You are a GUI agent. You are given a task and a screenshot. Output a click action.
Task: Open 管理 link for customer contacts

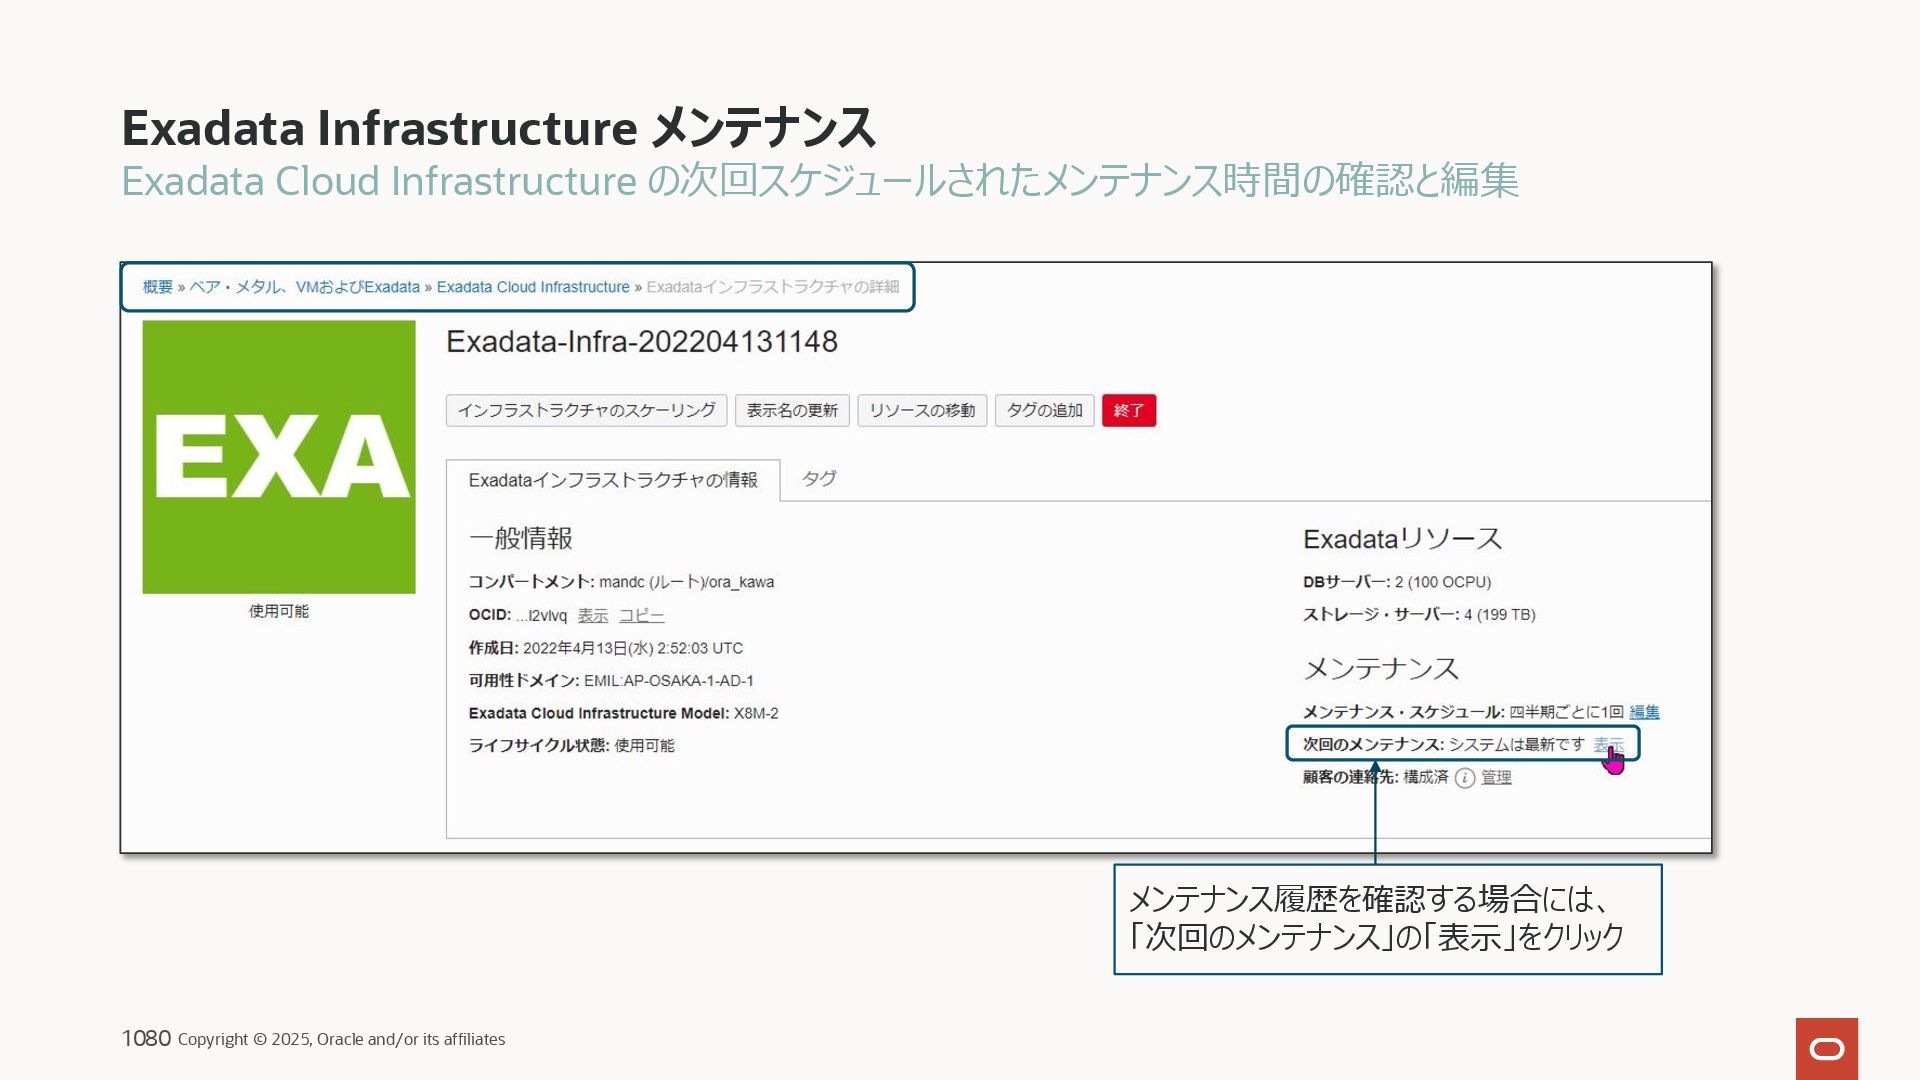[x=1495, y=778]
